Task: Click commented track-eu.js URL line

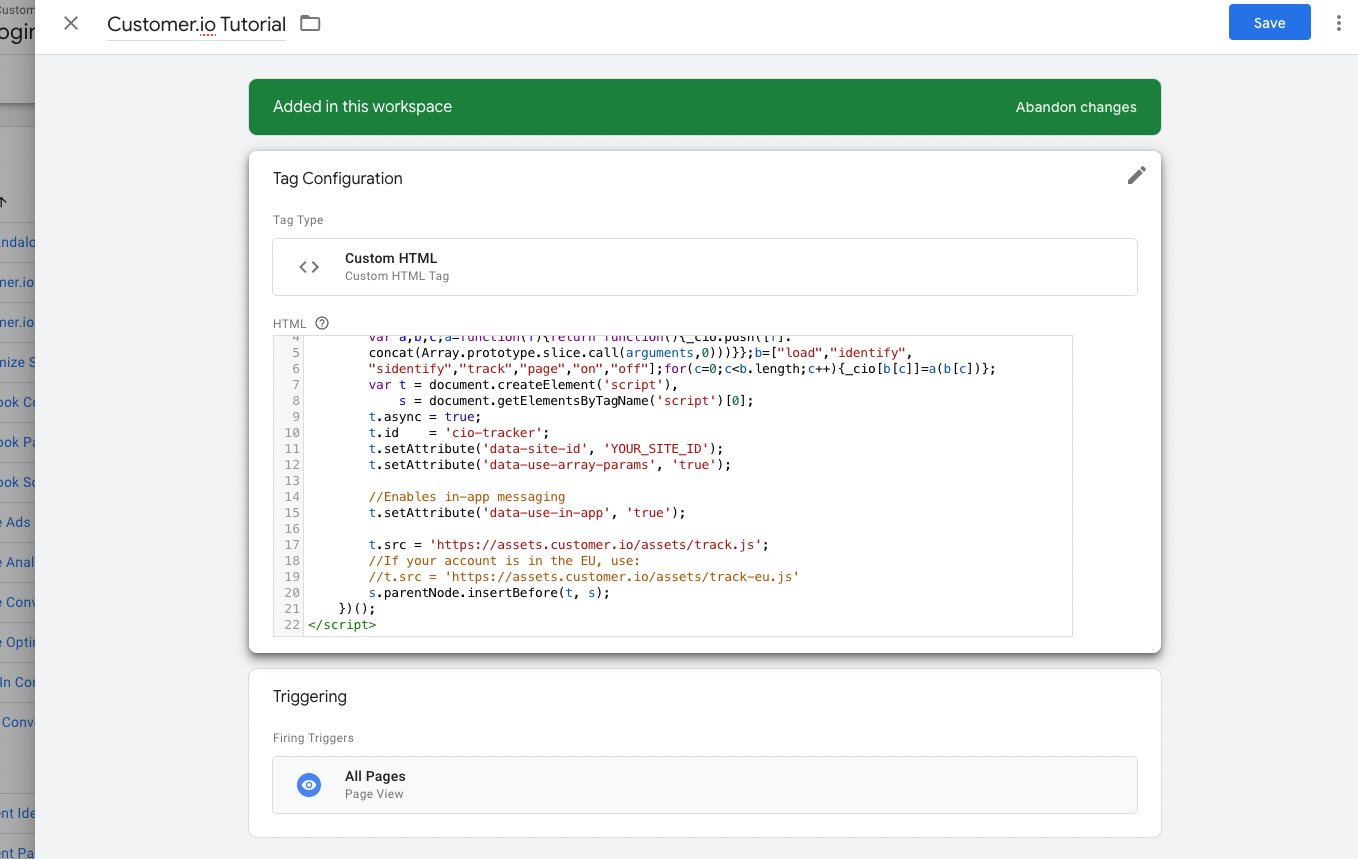Action: [584, 577]
